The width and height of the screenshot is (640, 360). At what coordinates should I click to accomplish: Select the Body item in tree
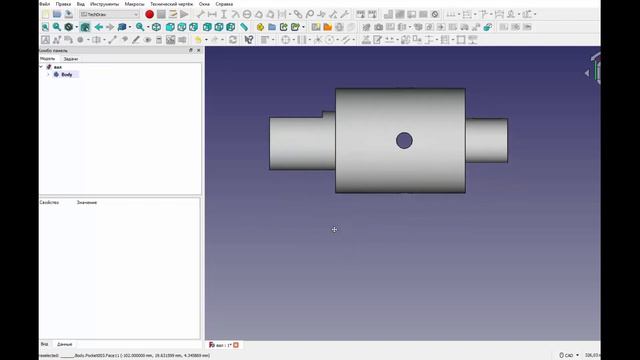(67, 75)
